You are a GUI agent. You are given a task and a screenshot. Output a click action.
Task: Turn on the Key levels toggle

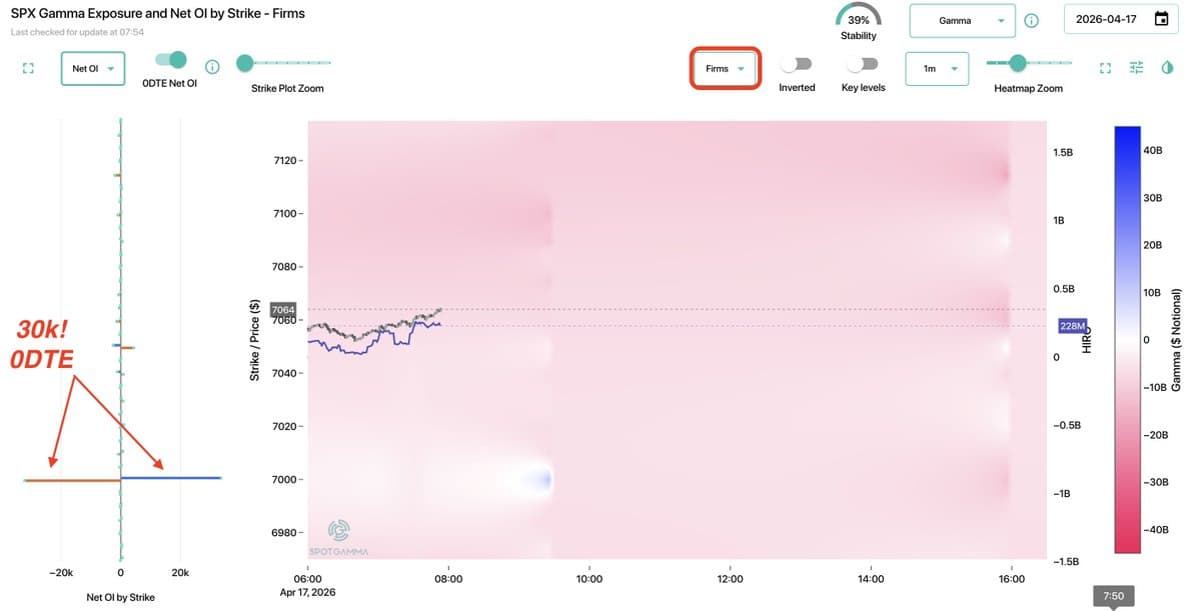[x=861, y=61]
